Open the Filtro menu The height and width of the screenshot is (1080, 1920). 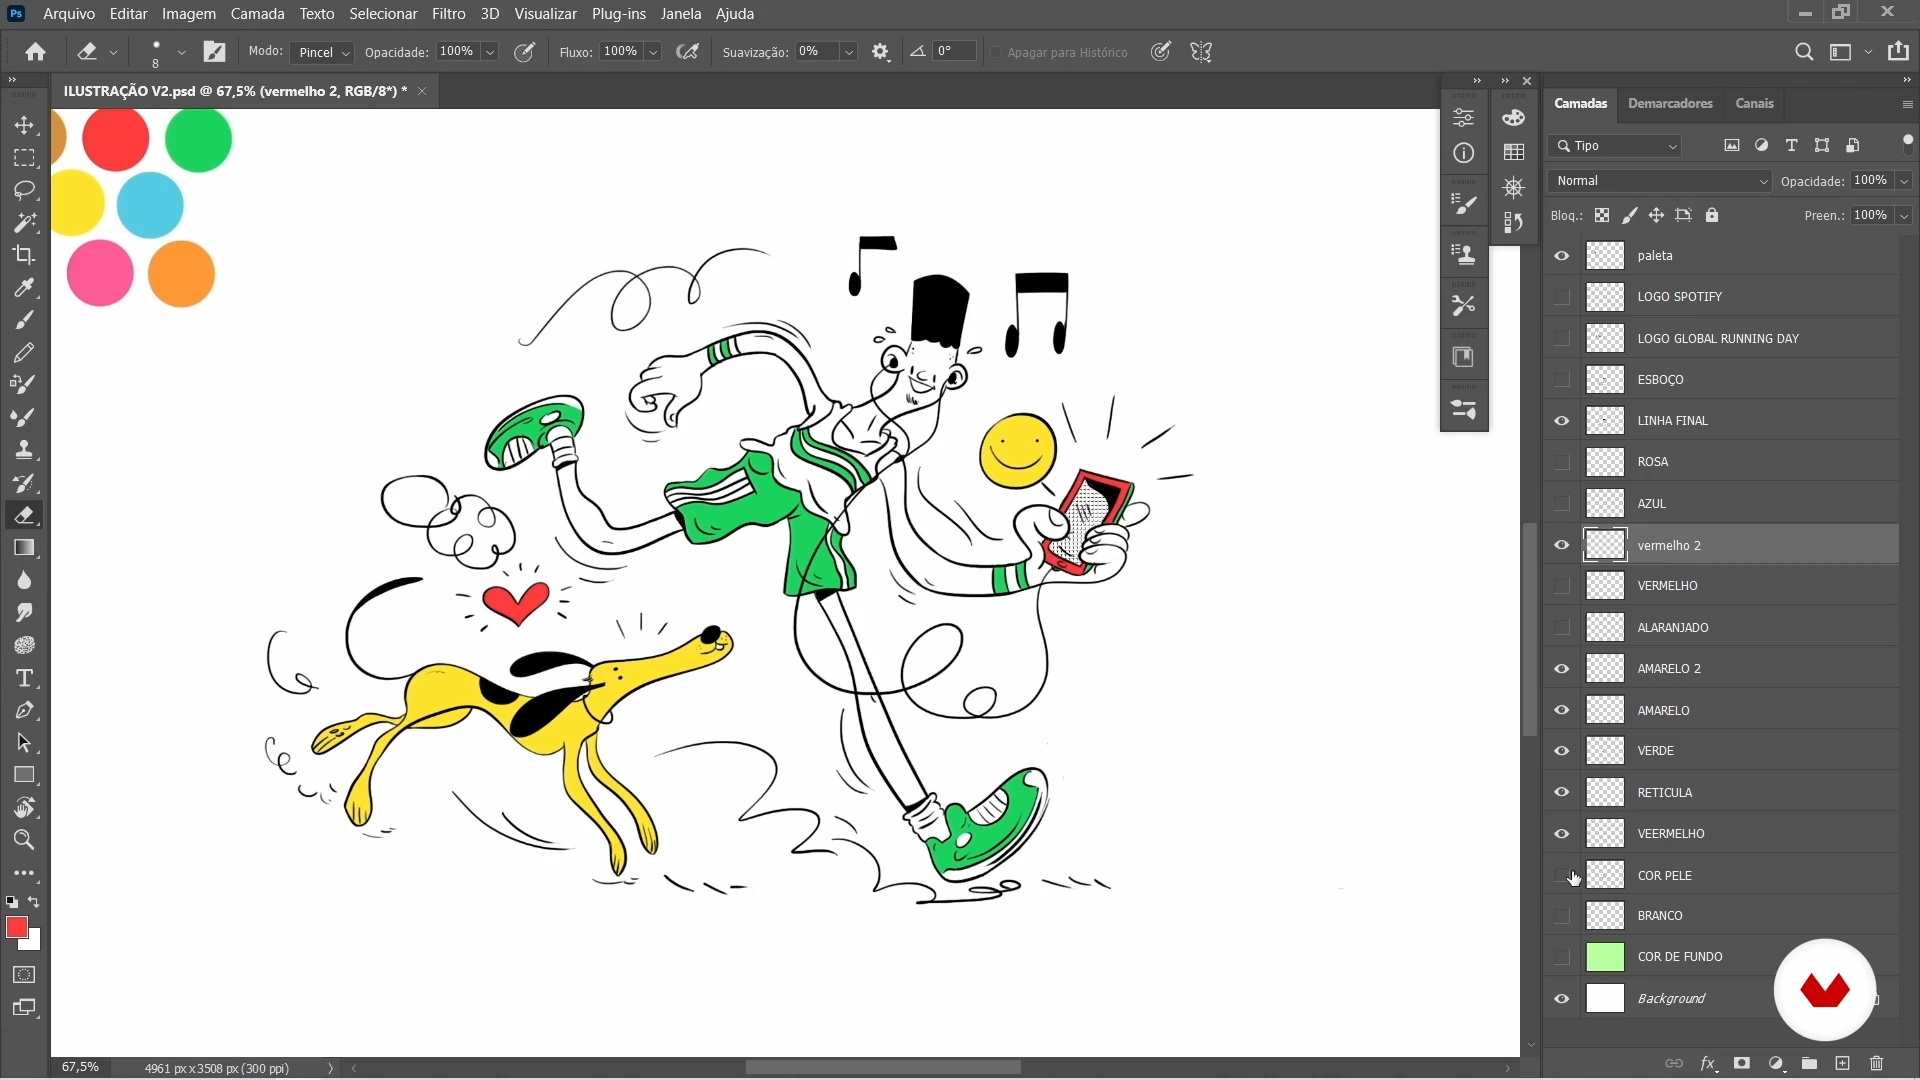[x=449, y=14]
